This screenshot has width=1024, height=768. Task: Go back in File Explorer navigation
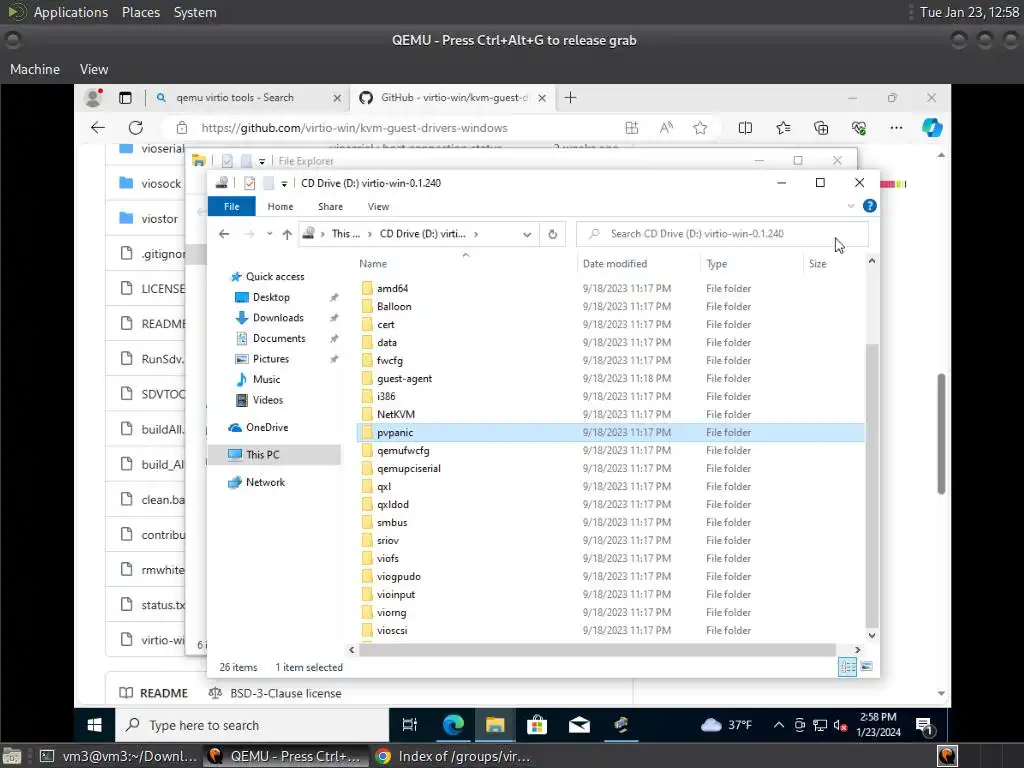[224, 234]
